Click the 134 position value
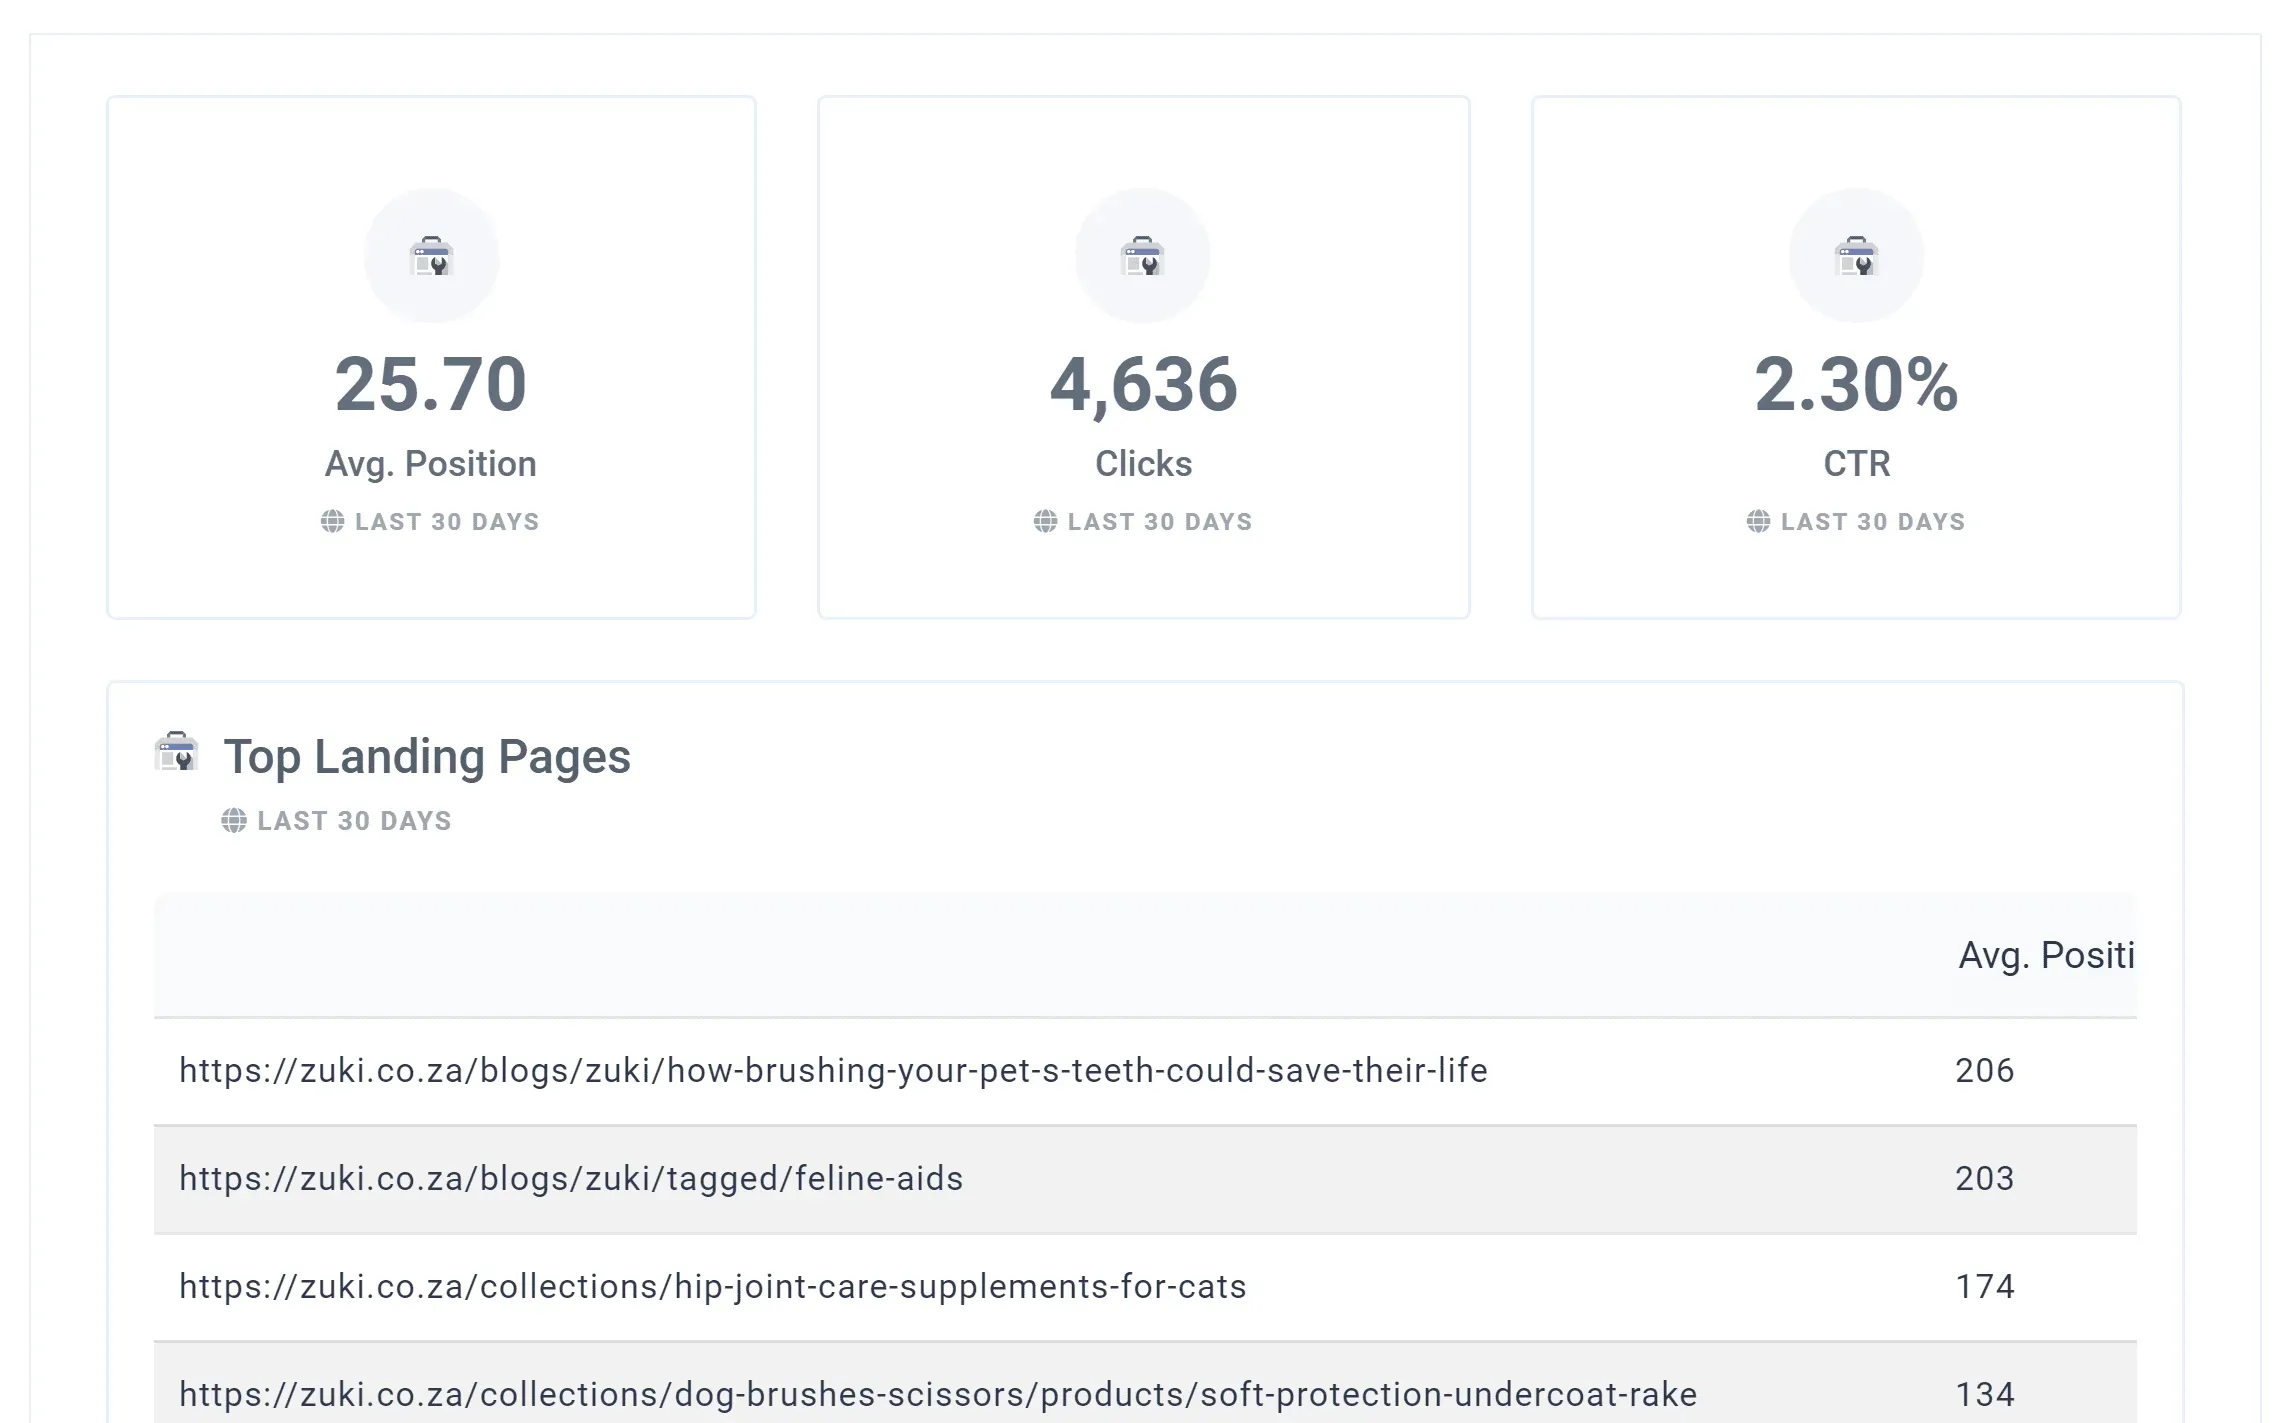Screen dimensions: 2295x1423 click(x=1985, y=1394)
